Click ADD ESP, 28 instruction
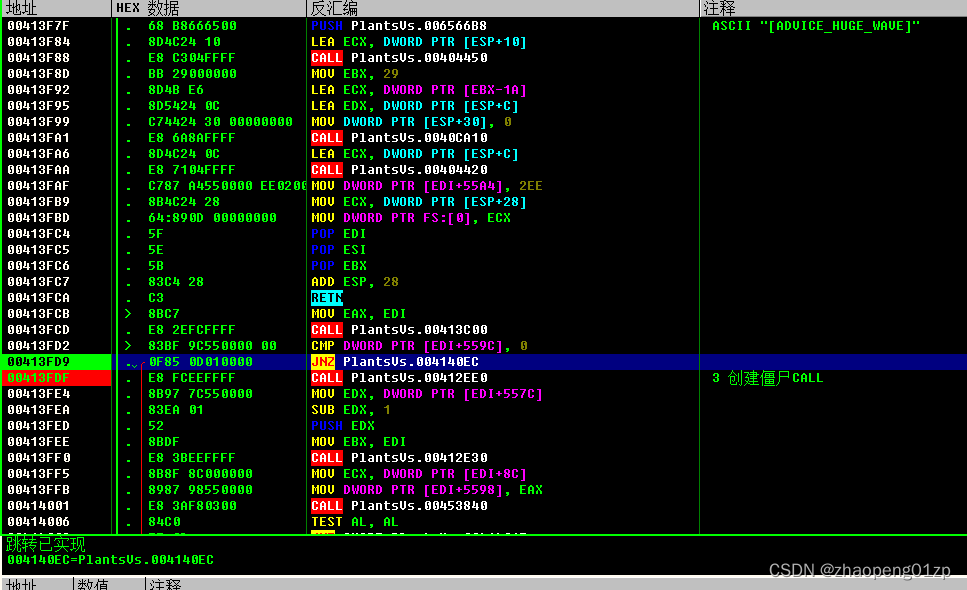 pos(355,282)
